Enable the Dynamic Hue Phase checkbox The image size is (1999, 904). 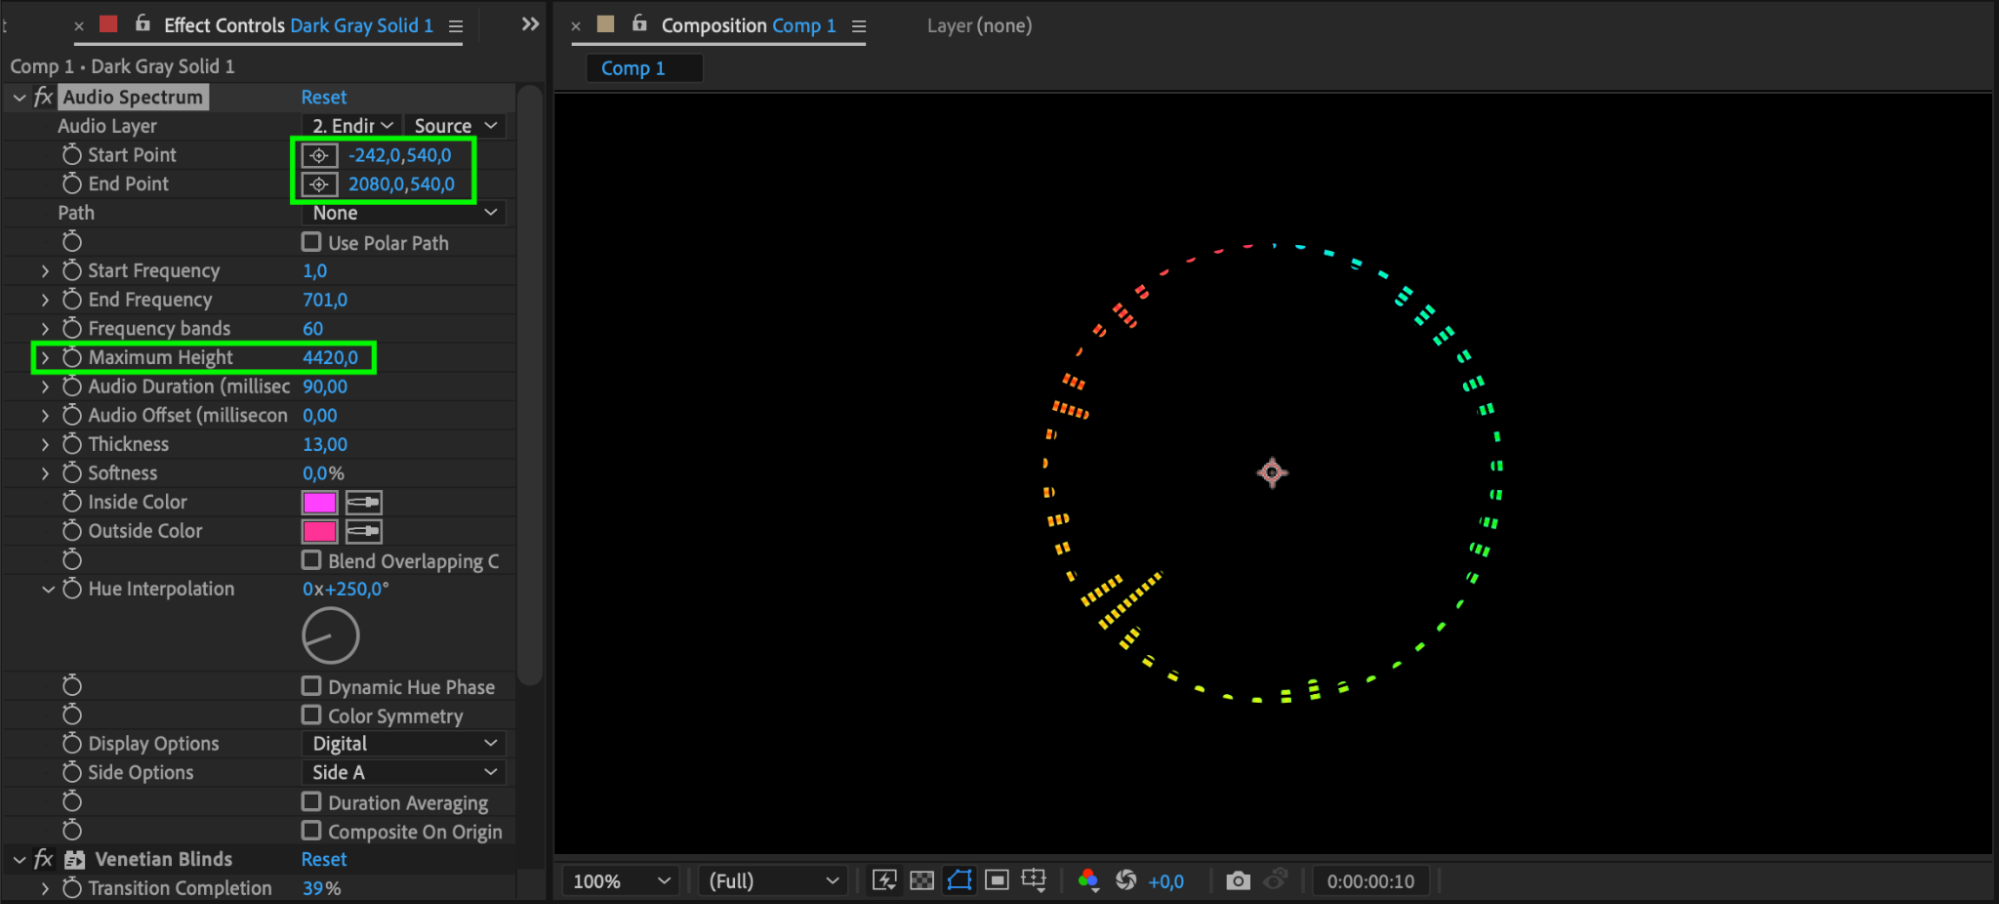tap(311, 686)
